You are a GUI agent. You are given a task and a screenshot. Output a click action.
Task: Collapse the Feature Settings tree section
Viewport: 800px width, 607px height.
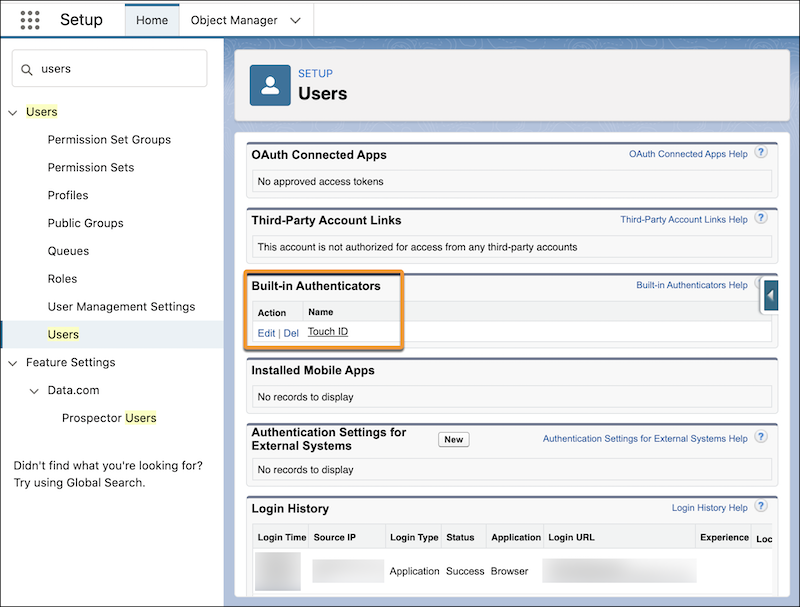(x=13, y=363)
